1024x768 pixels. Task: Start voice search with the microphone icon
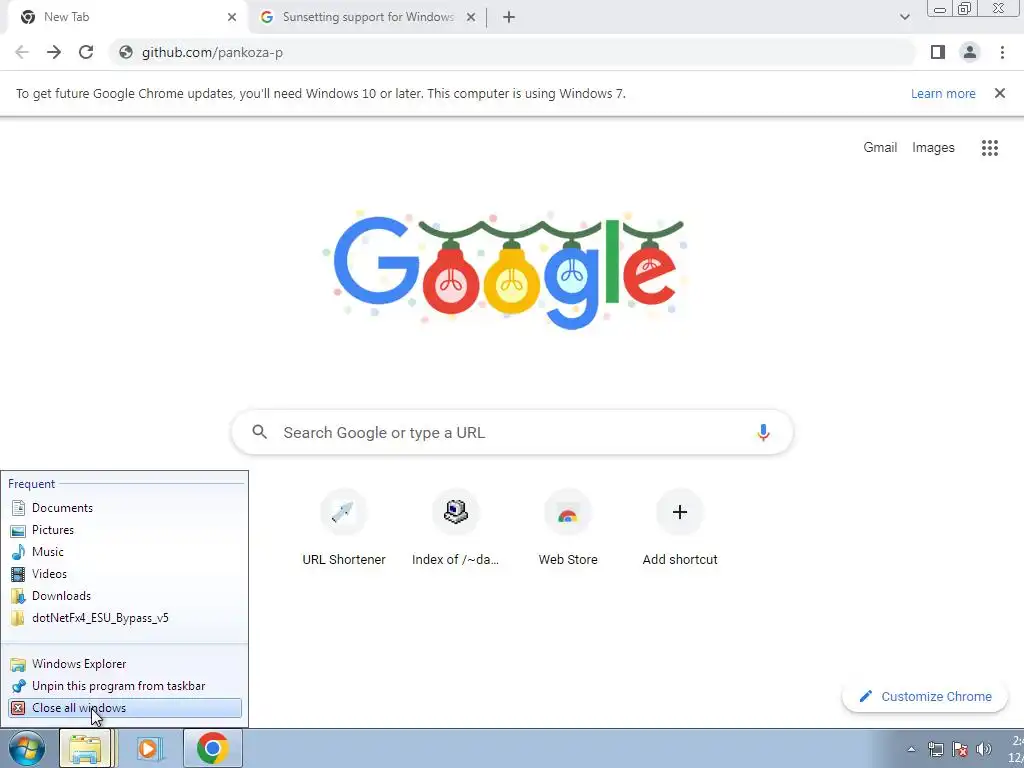click(763, 432)
